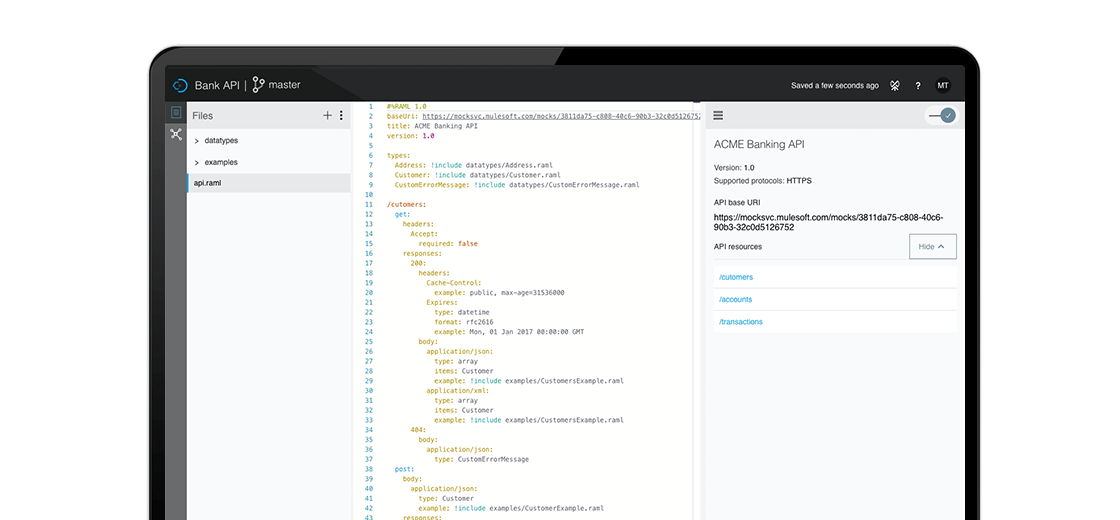This screenshot has height=520, width=1120.
Task: Hide the API resources list
Action: click(x=932, y=246)
